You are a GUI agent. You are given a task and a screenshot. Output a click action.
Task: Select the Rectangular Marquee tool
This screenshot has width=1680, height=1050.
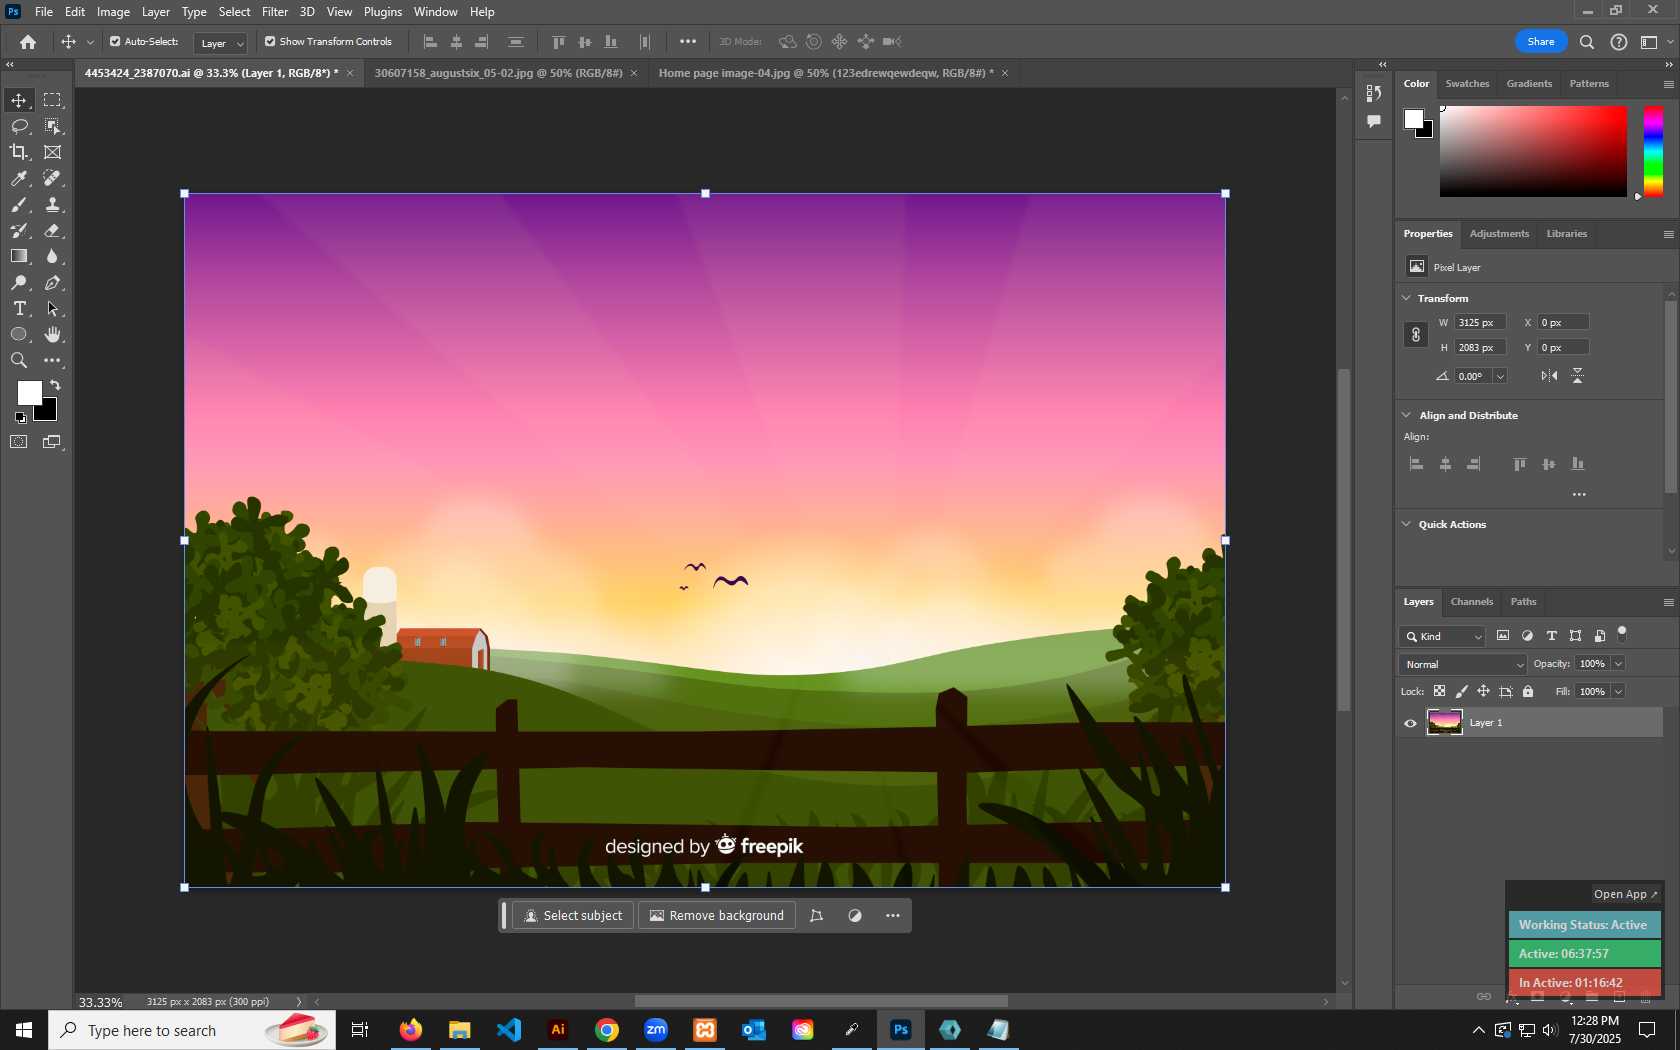[52, 100]
